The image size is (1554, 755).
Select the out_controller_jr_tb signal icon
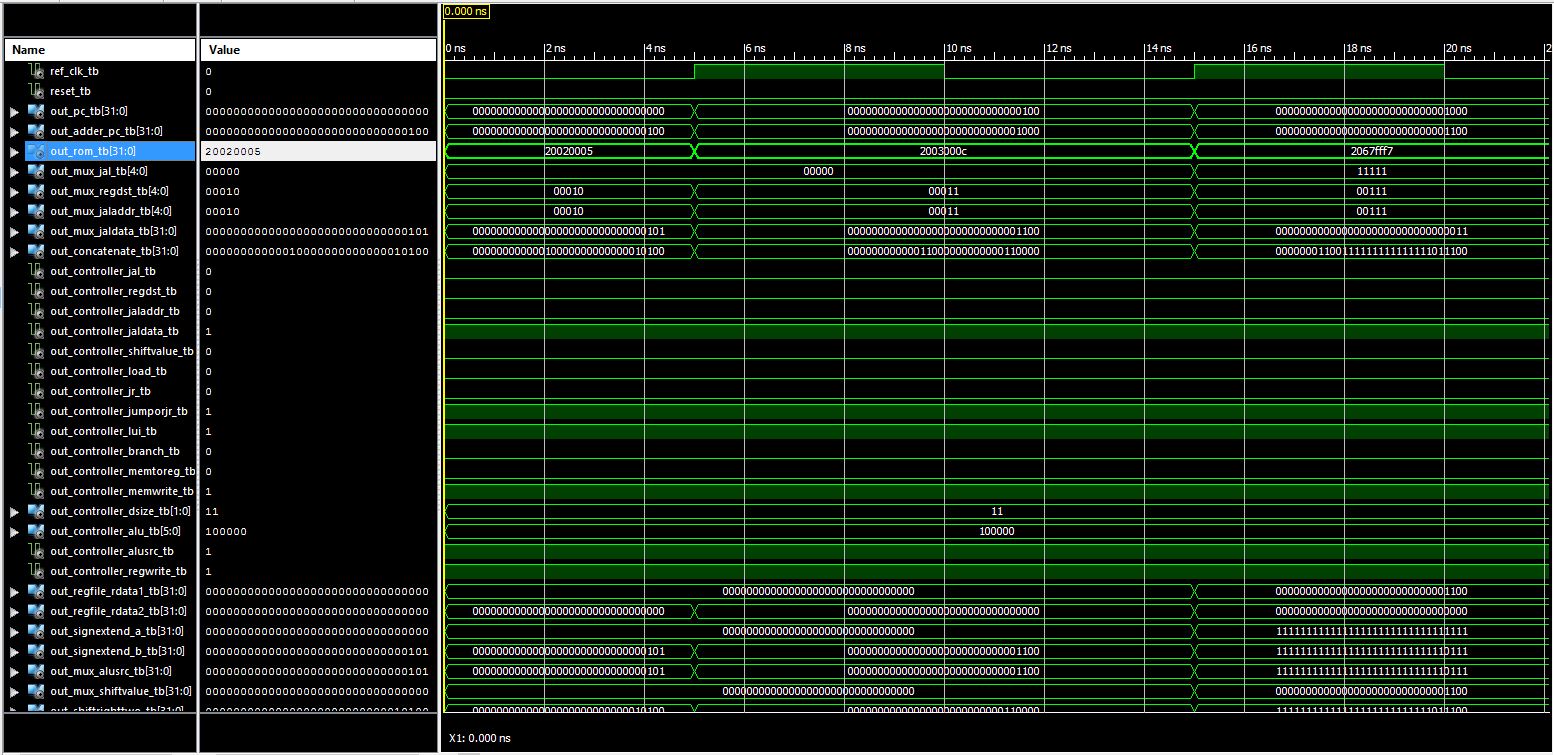(x=37, y=391)
